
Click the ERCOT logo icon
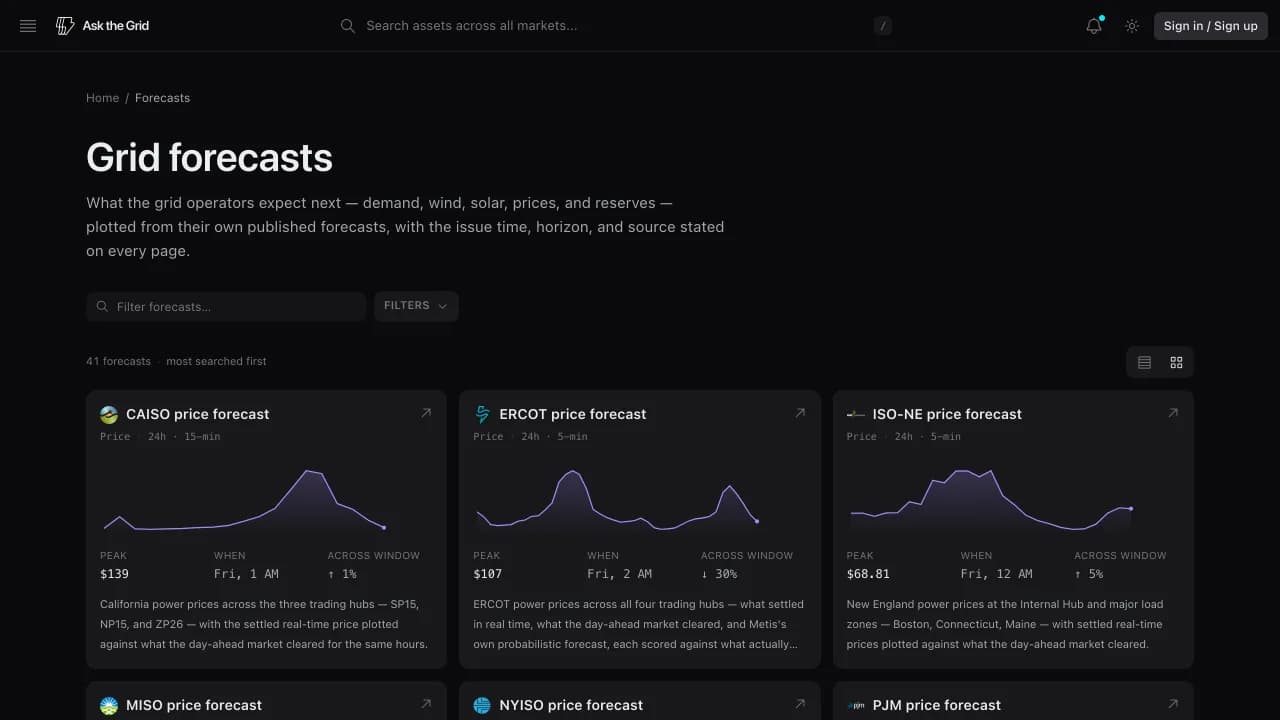[x=482, y=414]
